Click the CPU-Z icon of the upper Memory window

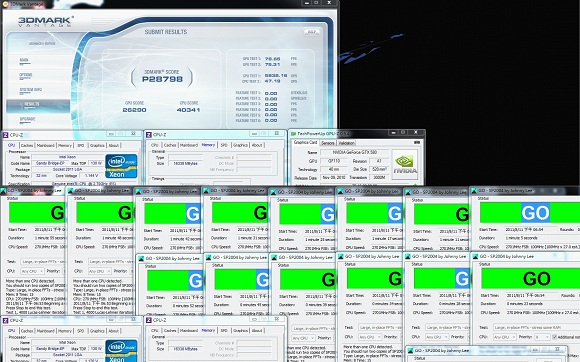pyautogui.click(x=149, y=135)
